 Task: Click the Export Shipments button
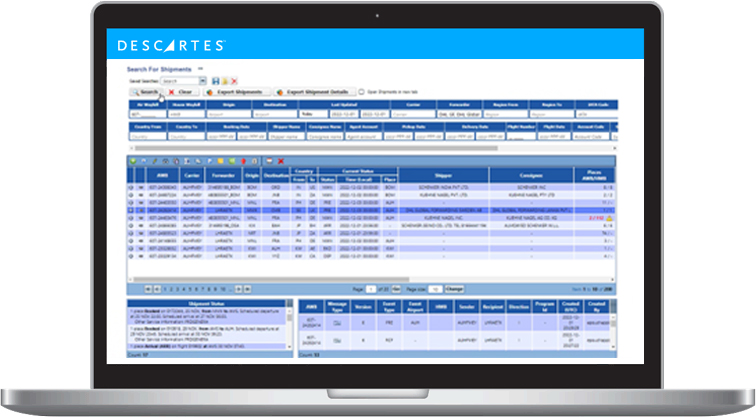pyautogui.click(x=226, y=91)
